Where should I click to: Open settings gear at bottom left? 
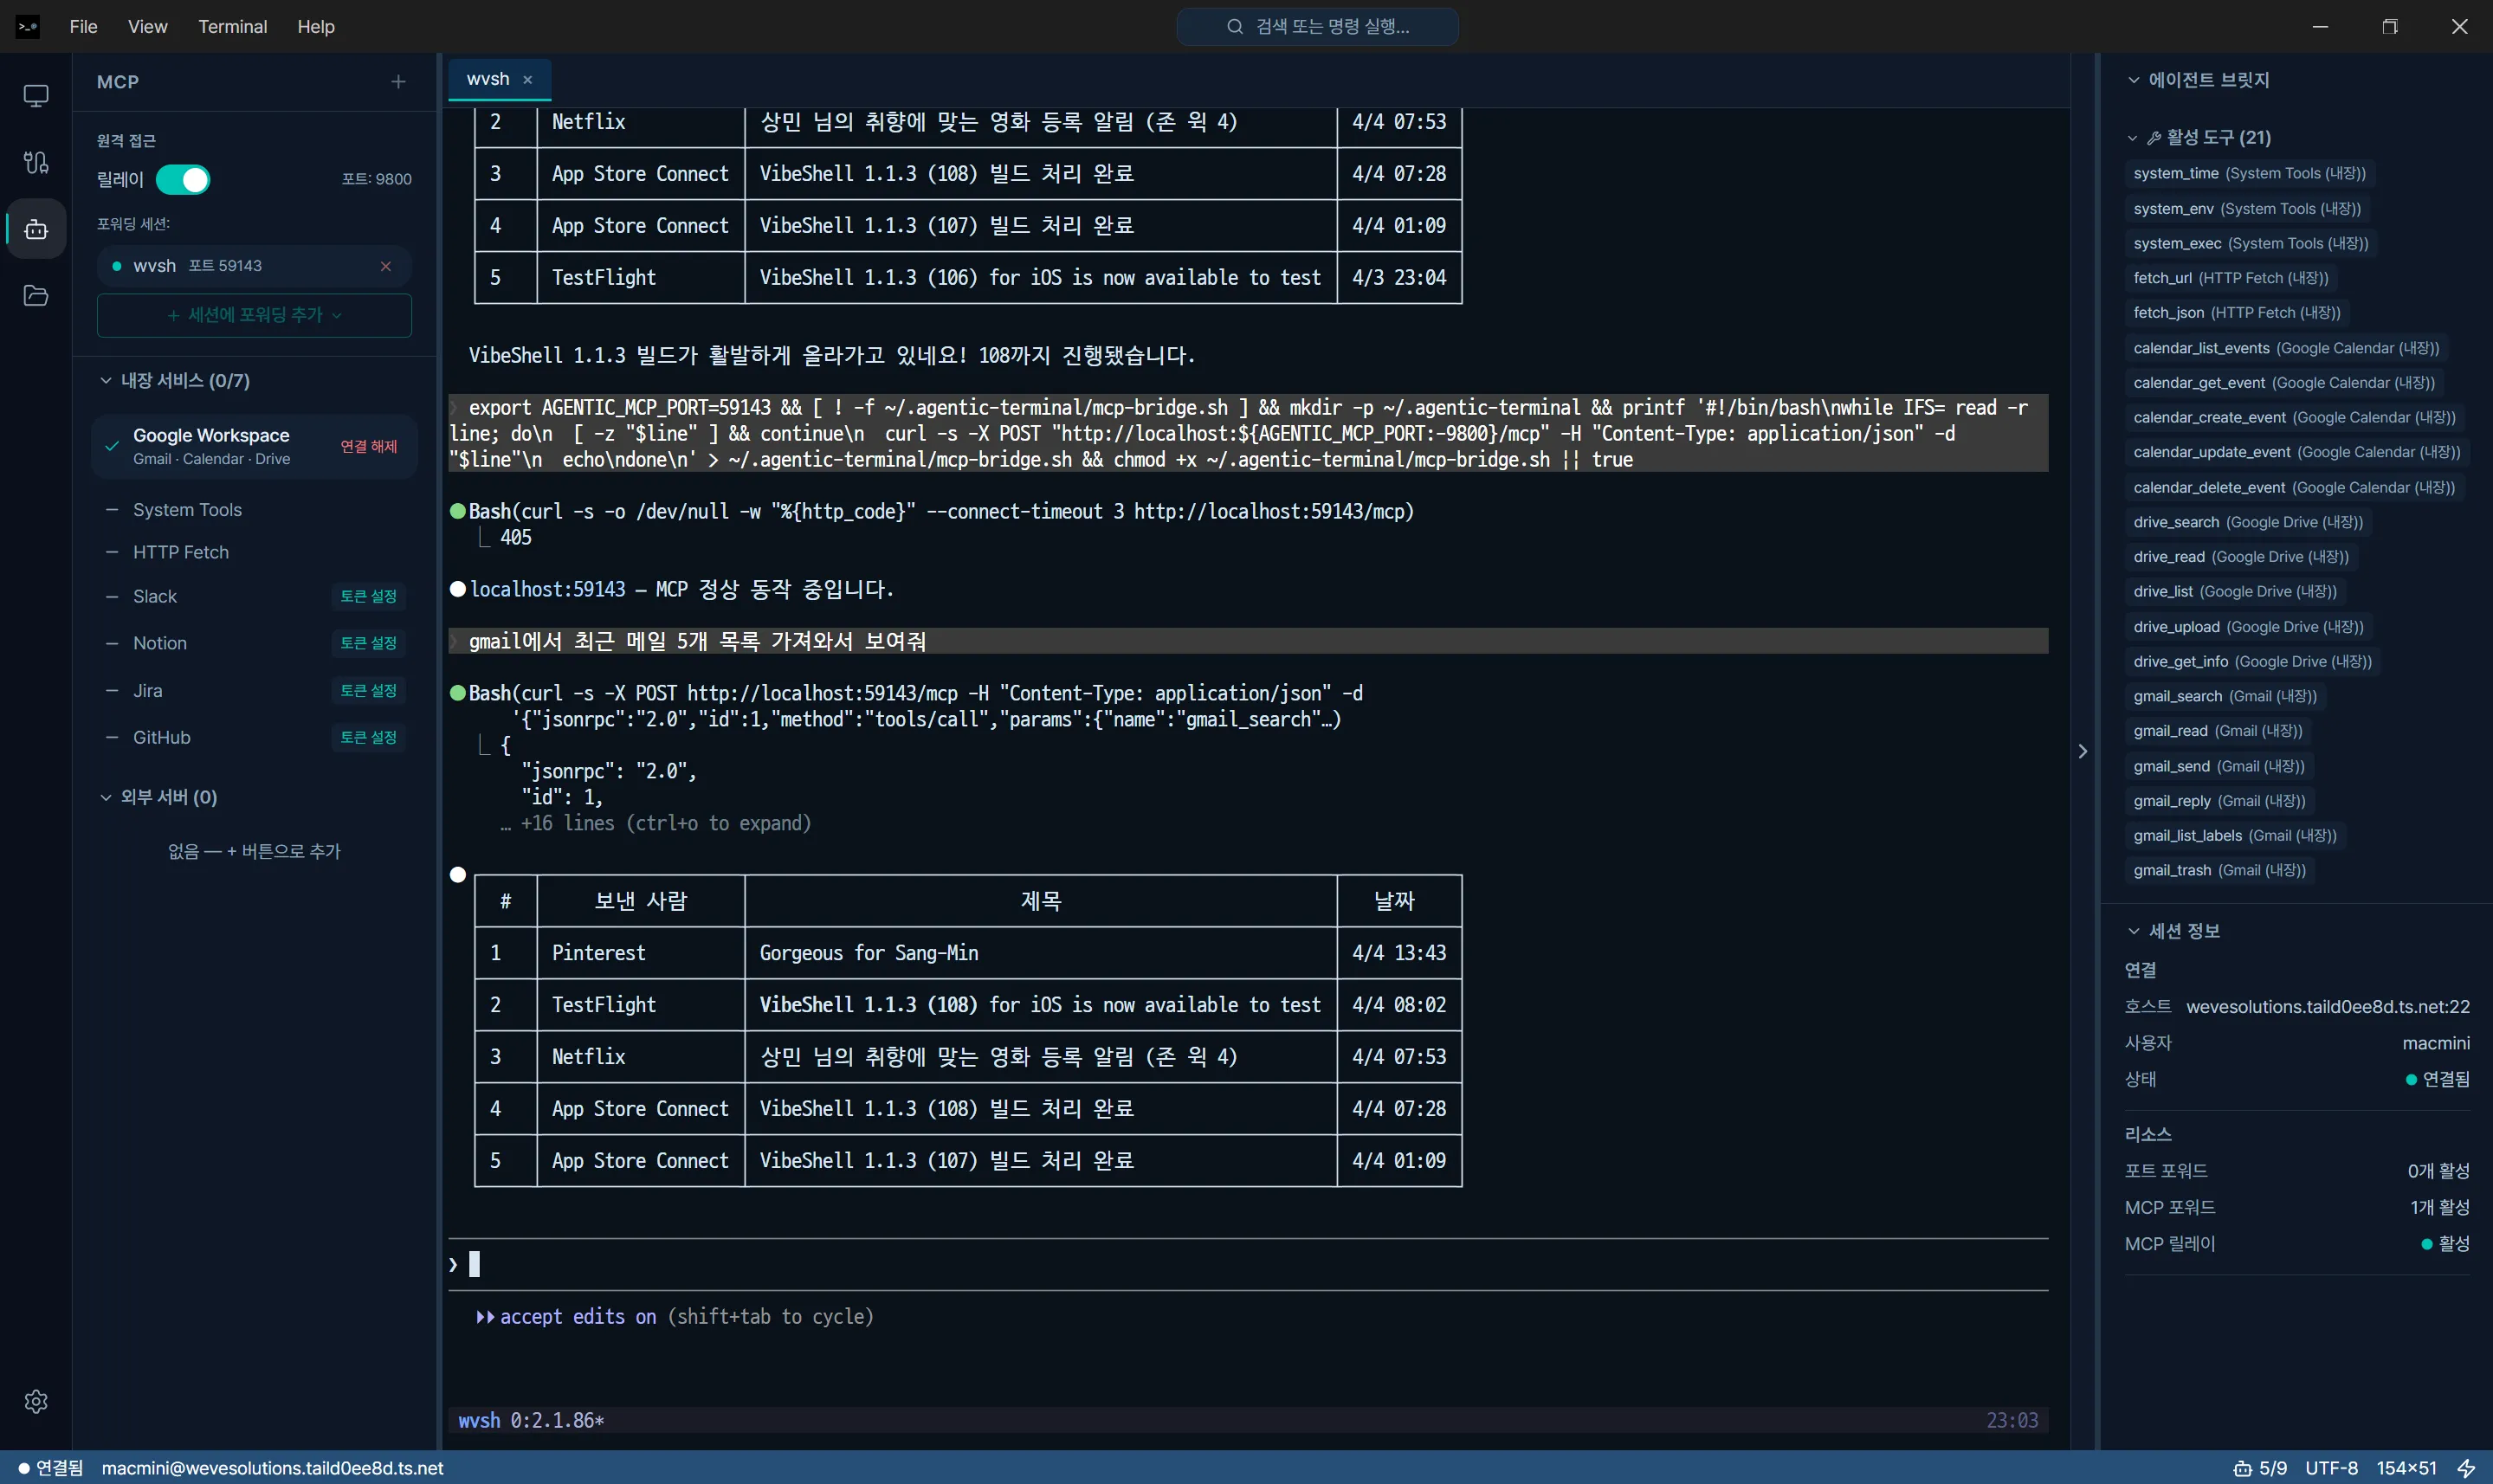point(36,1401)
